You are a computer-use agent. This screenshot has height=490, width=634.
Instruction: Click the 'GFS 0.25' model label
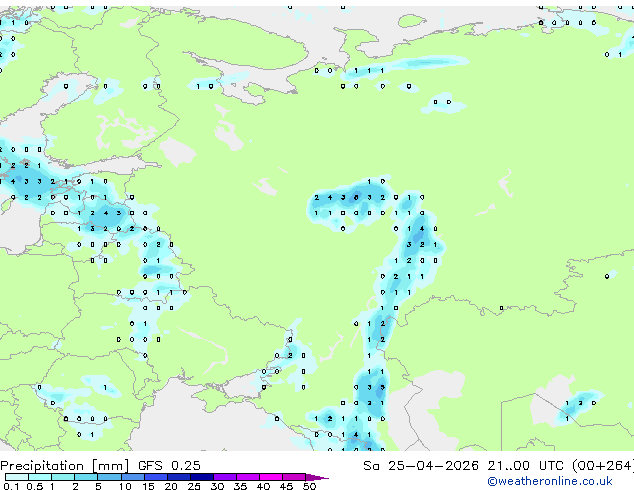(169, 466)
